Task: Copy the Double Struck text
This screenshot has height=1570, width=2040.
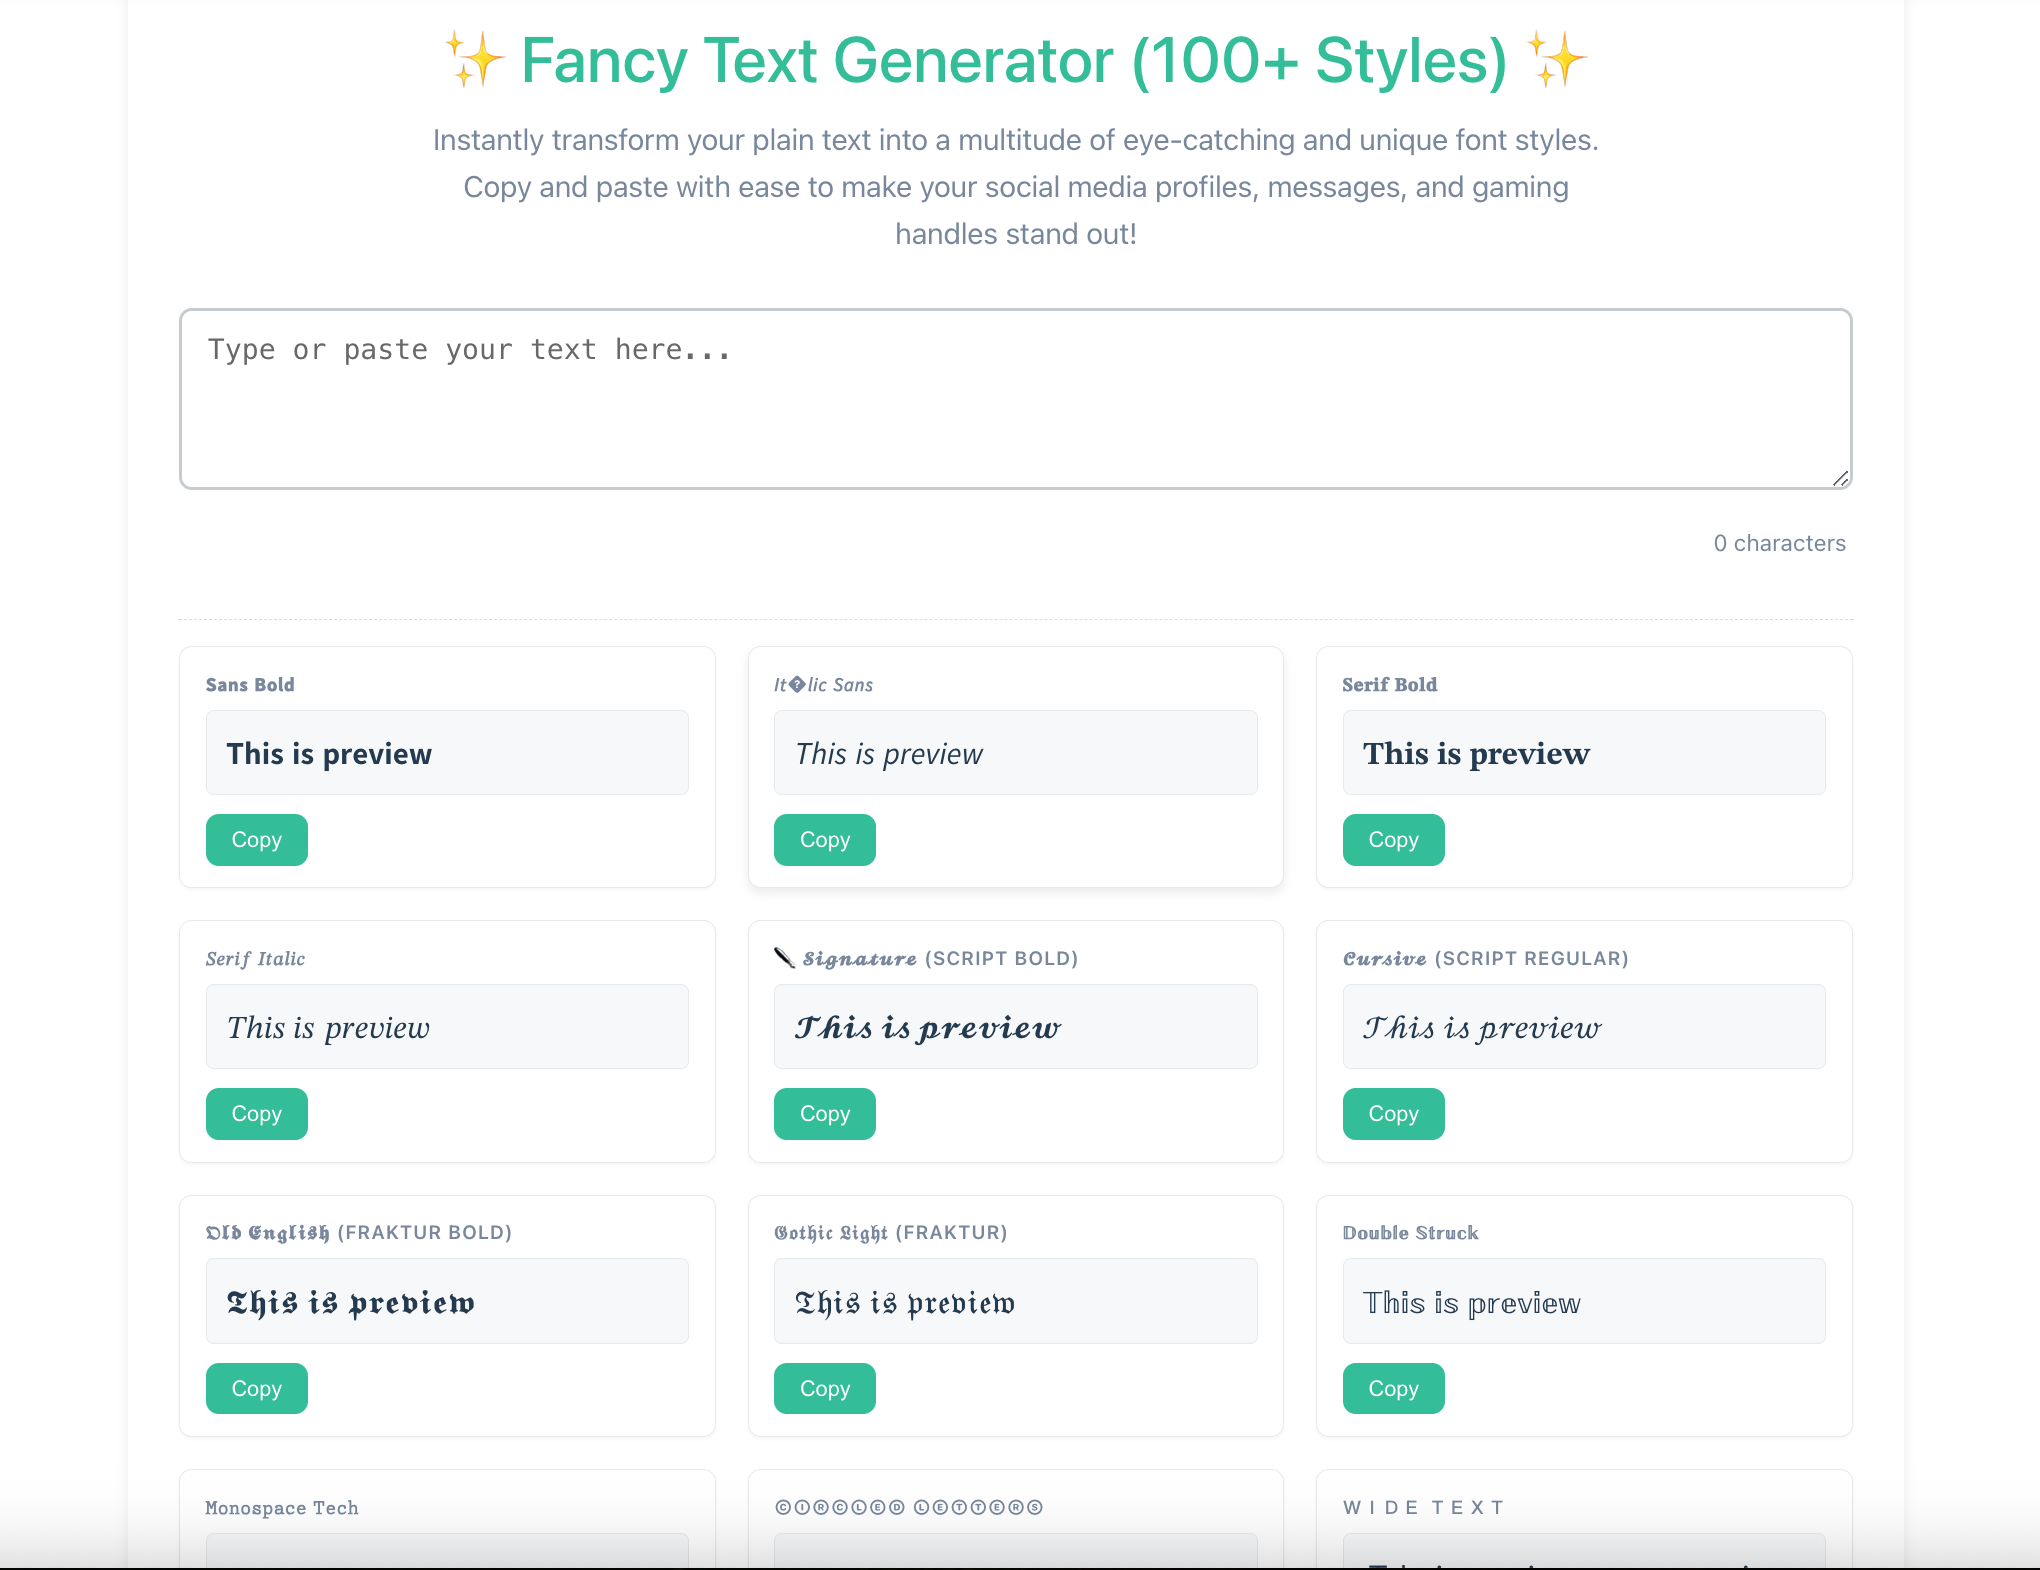Action: 1393,1389
